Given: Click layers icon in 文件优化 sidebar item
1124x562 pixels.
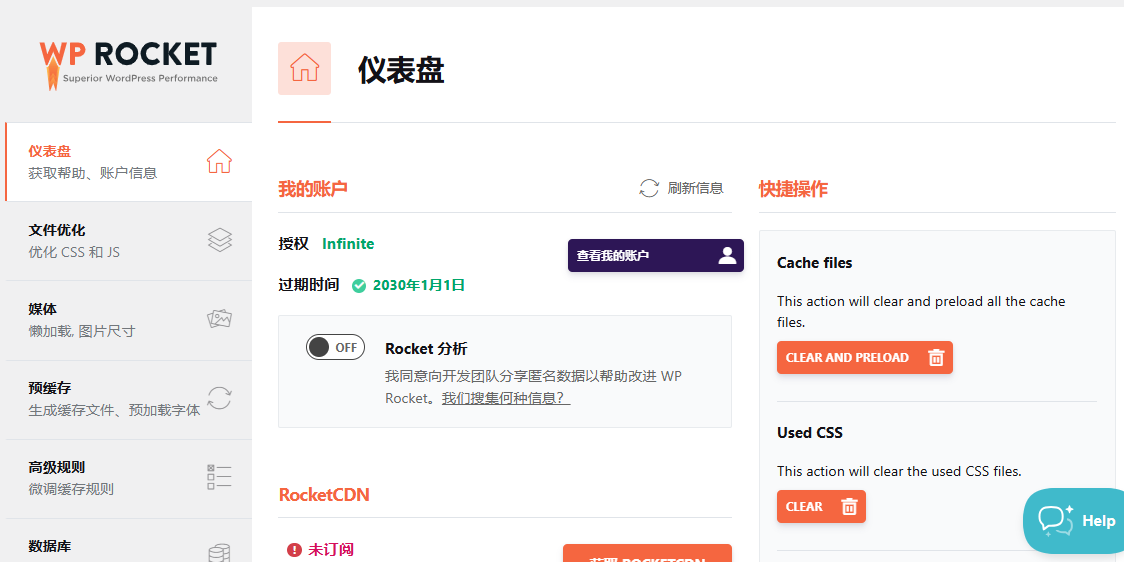Looking at the screenshot, I should pos(219,240).
